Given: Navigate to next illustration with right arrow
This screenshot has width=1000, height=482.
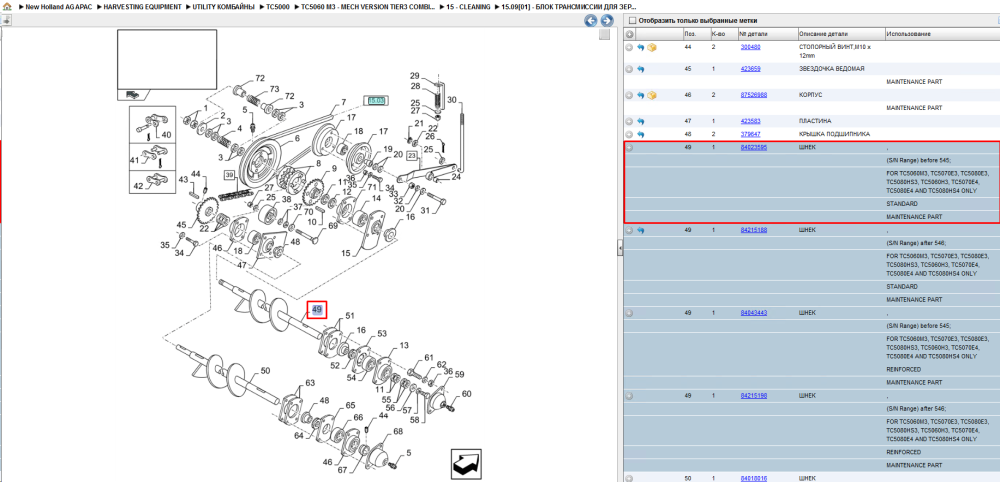Looking at the screenshot, I should click(607, 20).
